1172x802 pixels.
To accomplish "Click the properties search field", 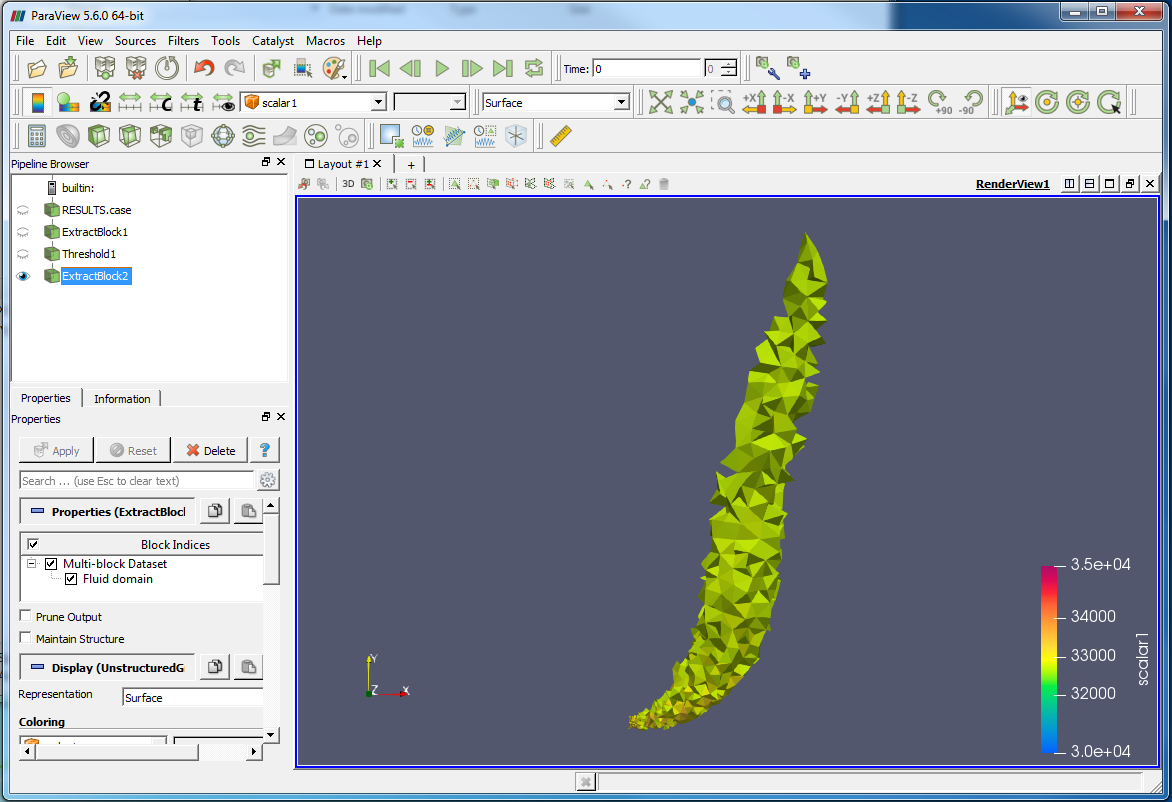I will 137,481.
